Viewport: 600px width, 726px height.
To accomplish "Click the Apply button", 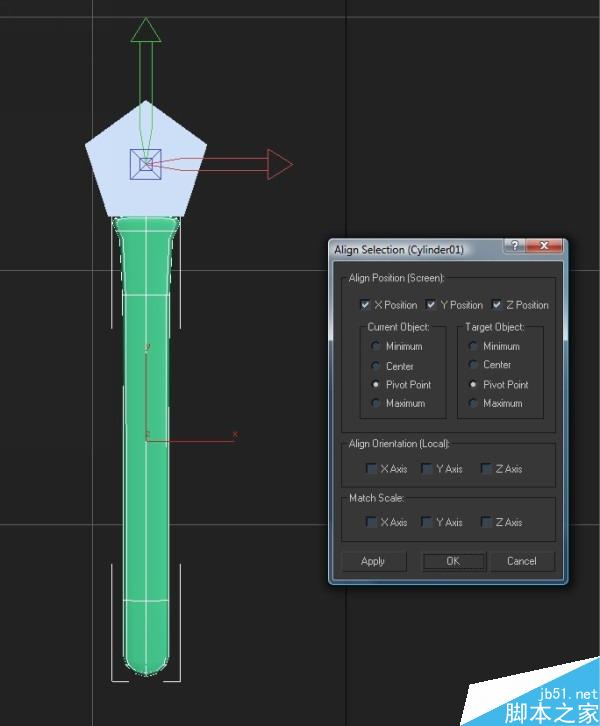I will pyautogui.click(x=373, y=561).
